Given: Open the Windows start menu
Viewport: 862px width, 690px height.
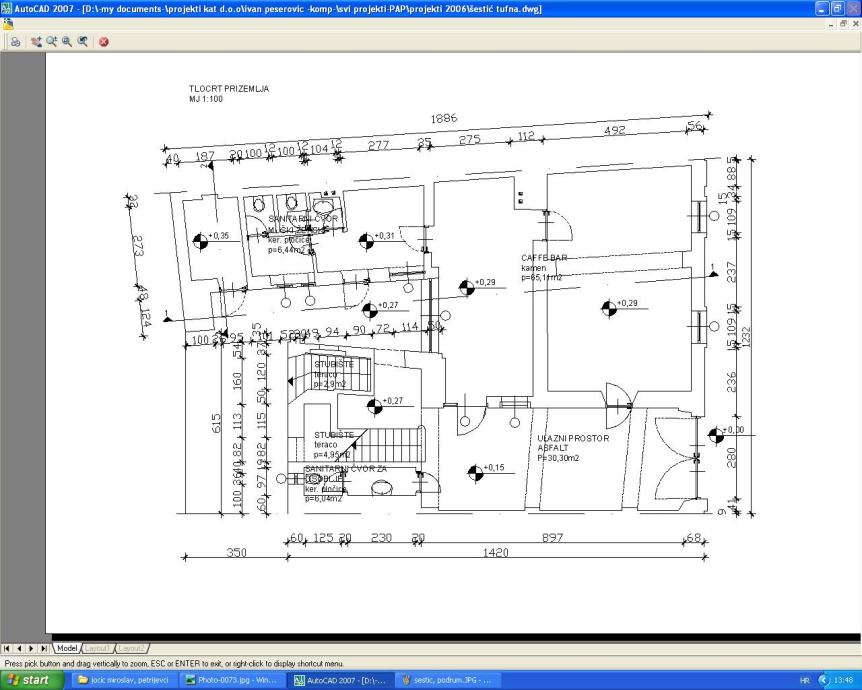Looking at the screenshot, I should click(x=30, y=680).
